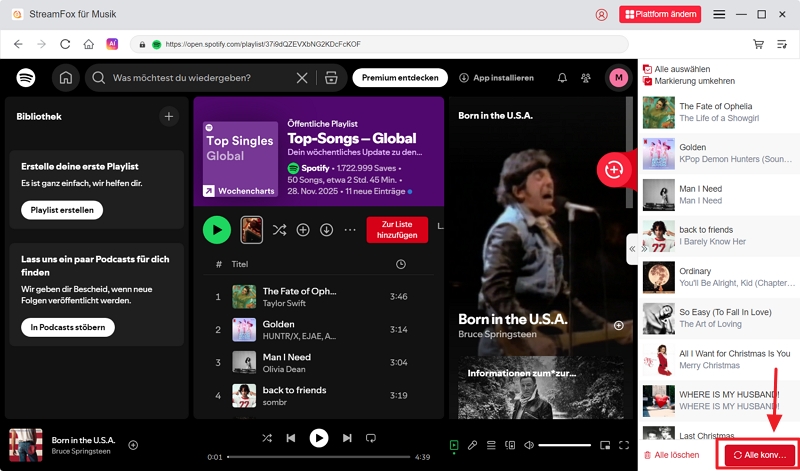Open the connect to a device icon

point(510,445)
